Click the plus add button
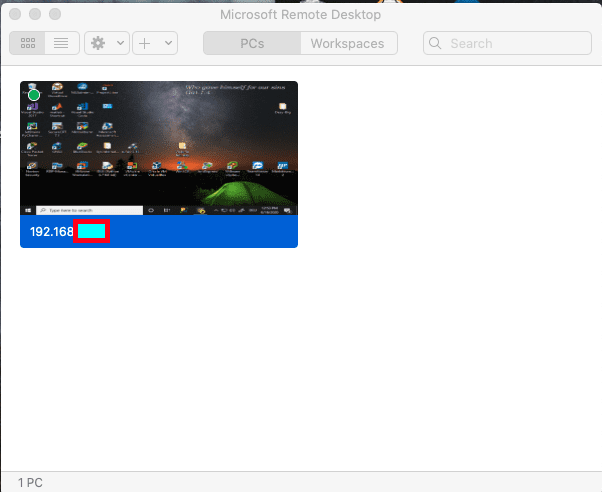 click(x=145, y=43)
